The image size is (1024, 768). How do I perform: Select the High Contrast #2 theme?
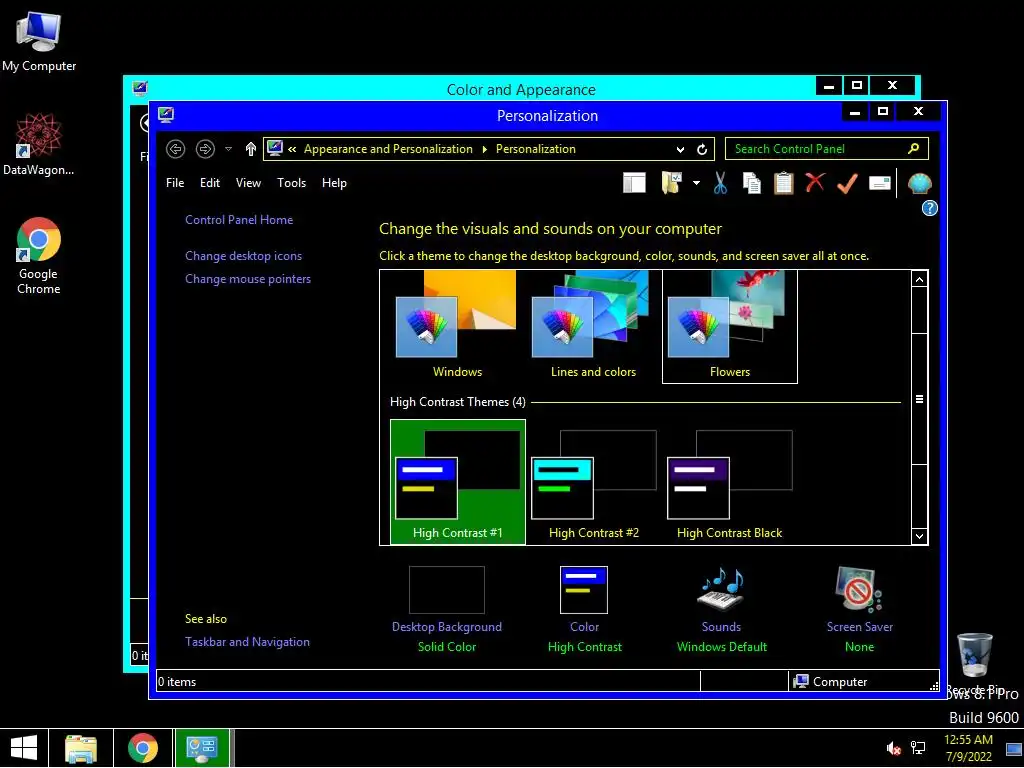(594, 481)
